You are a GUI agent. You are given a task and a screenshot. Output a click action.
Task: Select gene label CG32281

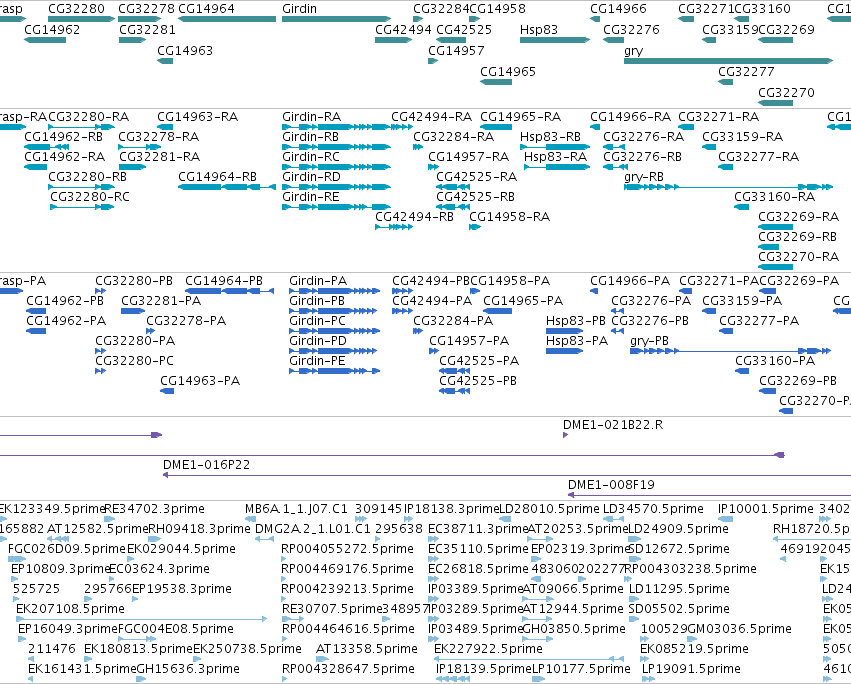click(x=147, y=30)
